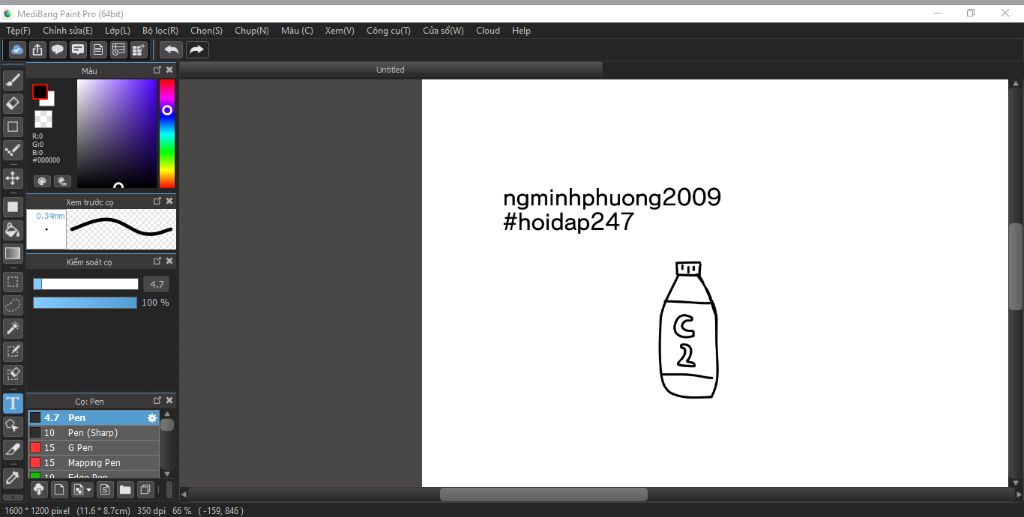Close the Màu color panel
The height and width of the screenshot is (517, 1024).
170,70
